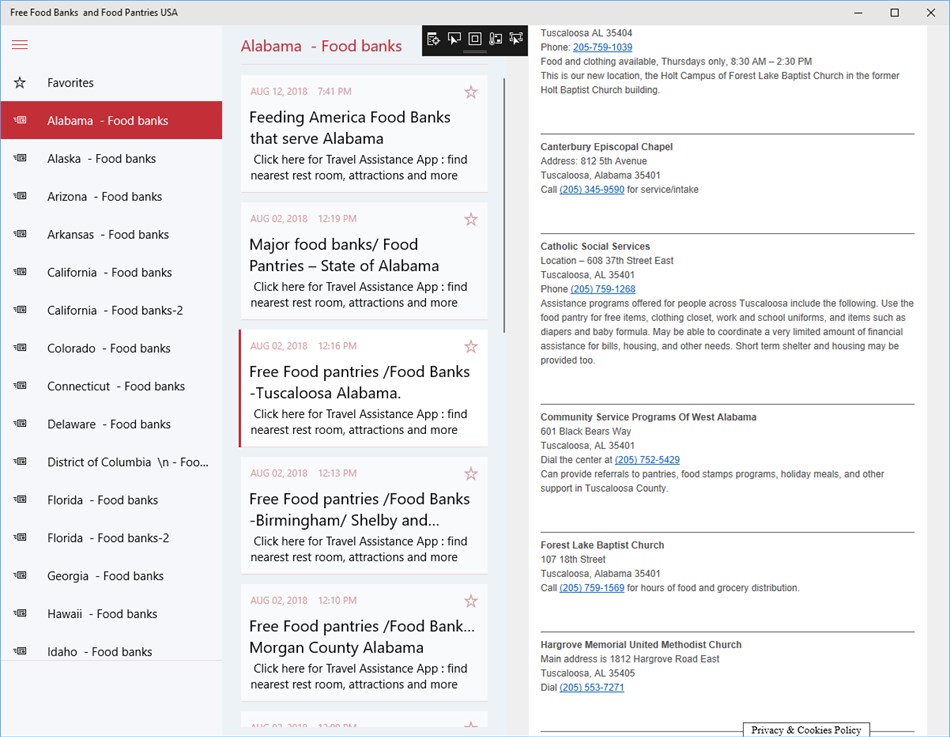Click the AUG 12, 2018 7:41 PM date
This screenshot has height=737, width=950.
[x=301, y=92]
